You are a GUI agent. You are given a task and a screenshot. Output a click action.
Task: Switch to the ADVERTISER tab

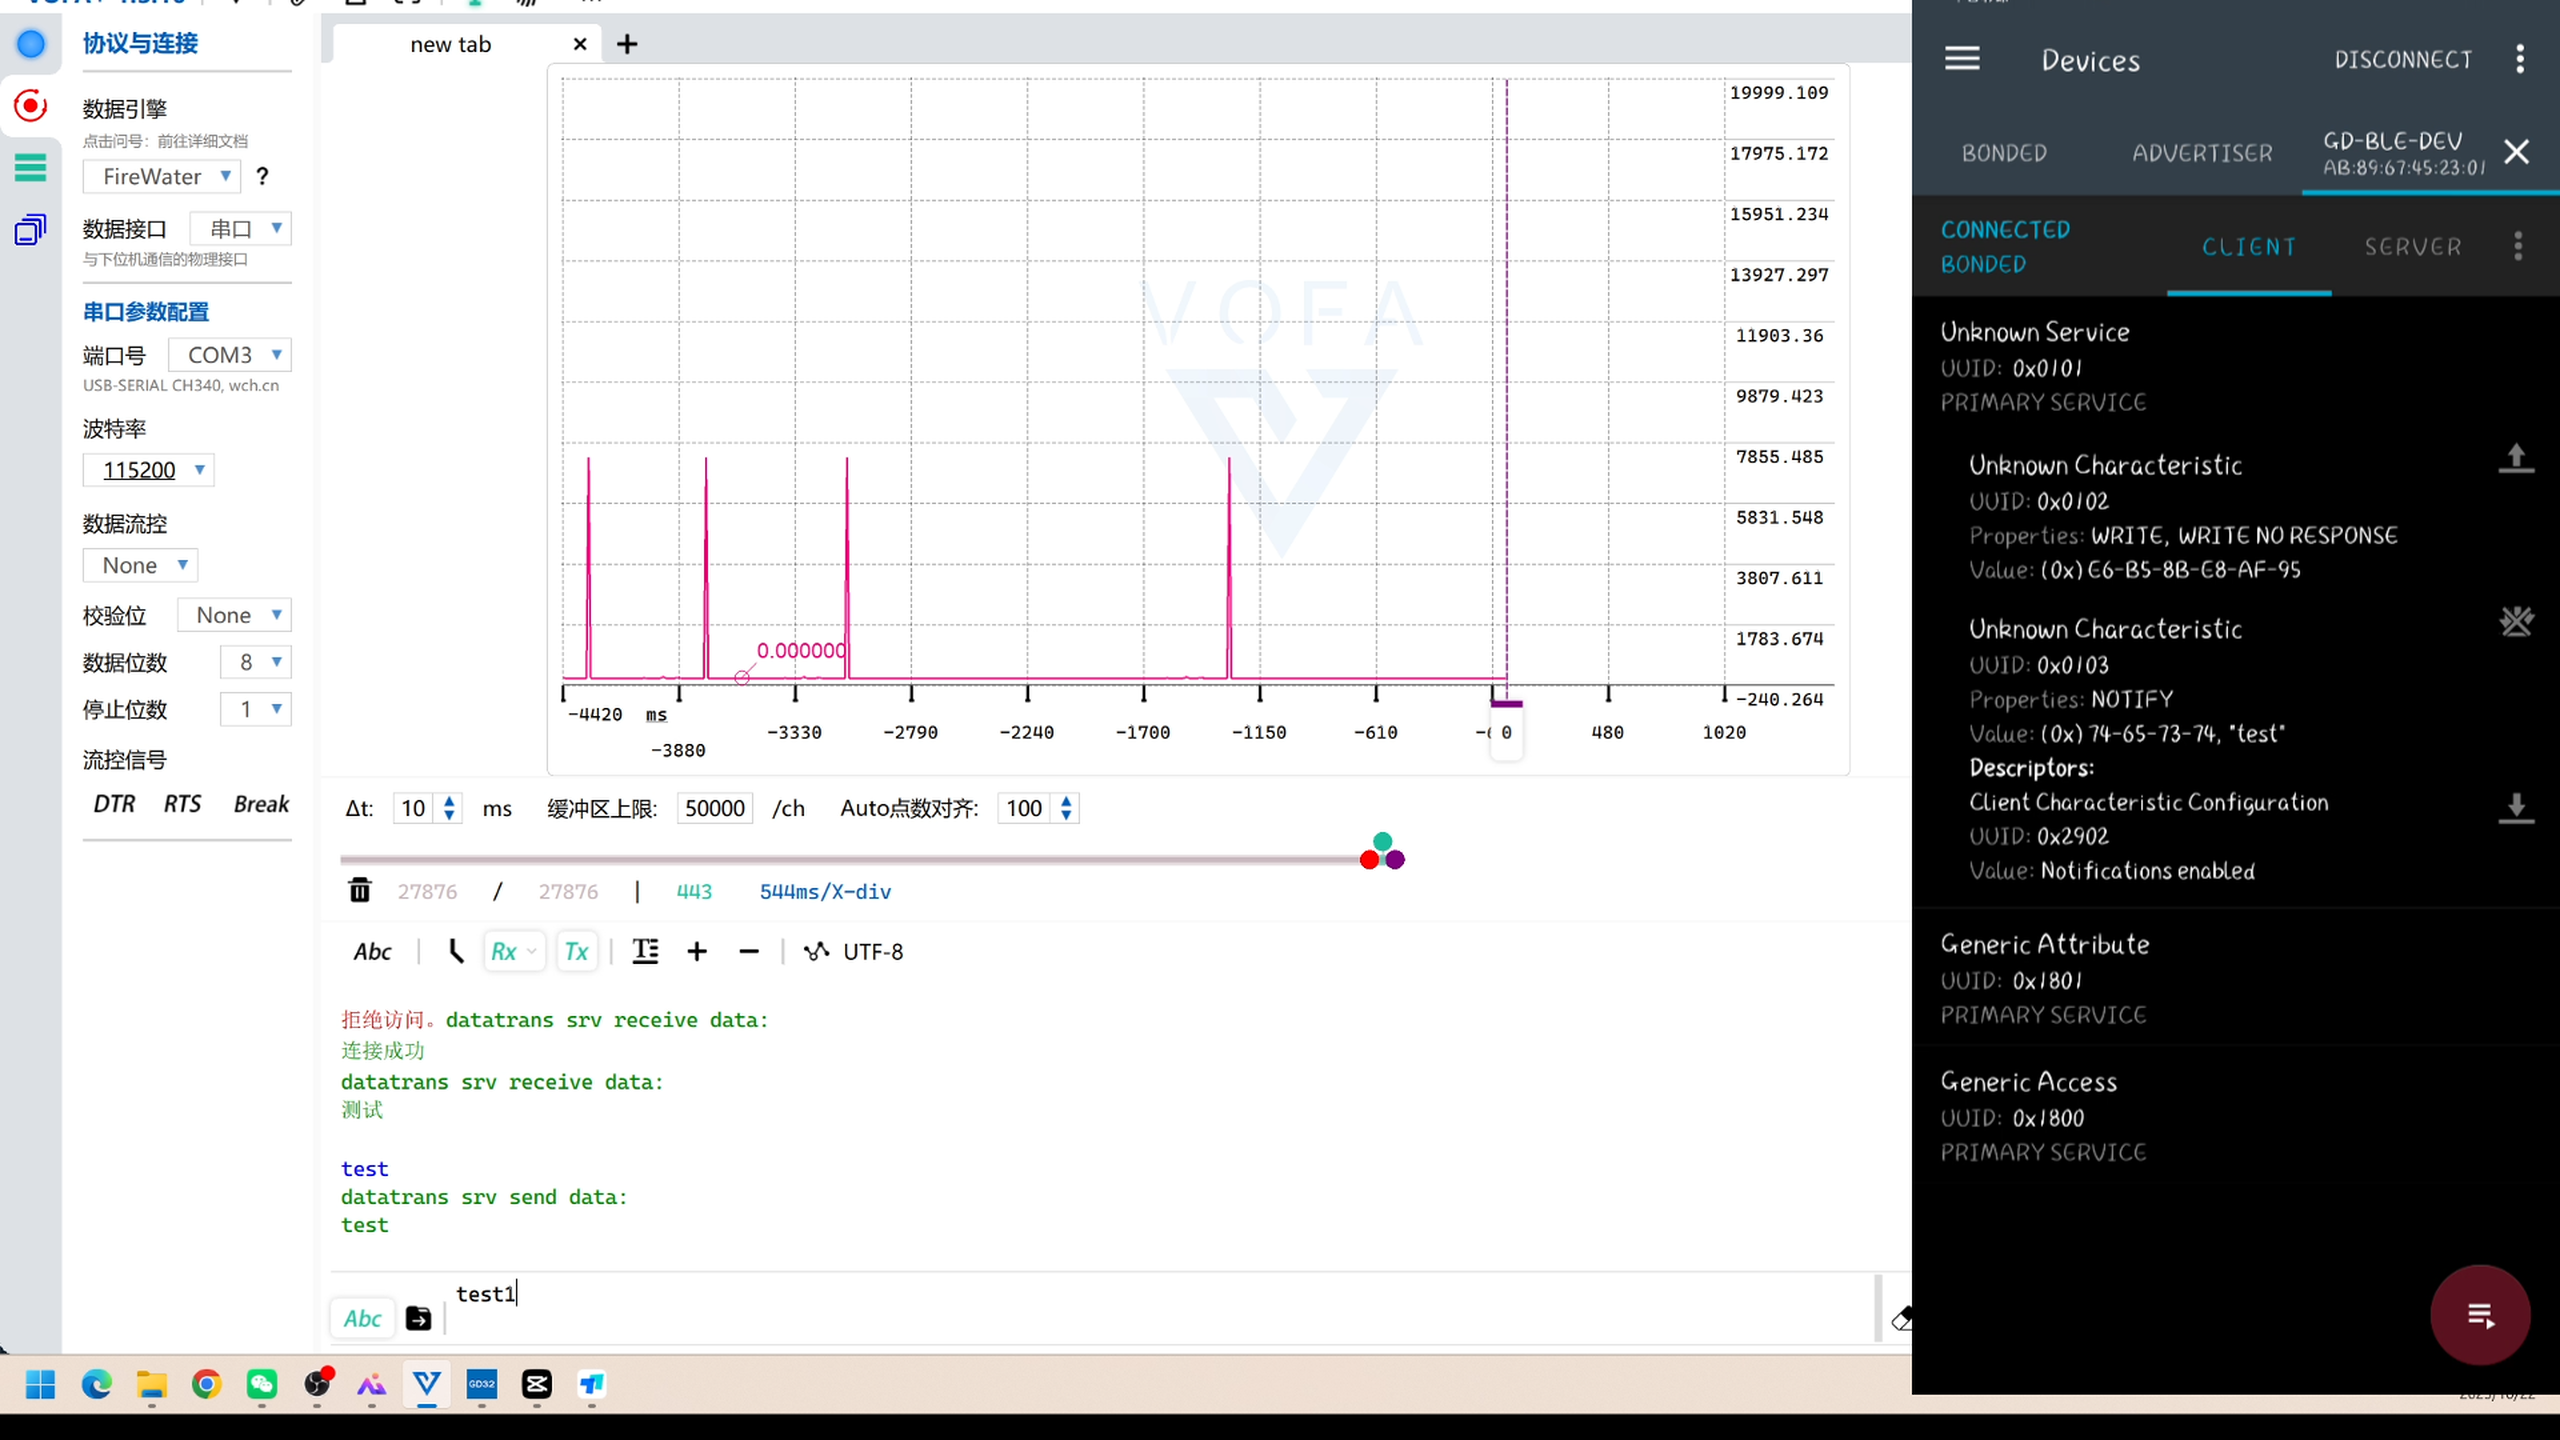(x=2202, y=153)
